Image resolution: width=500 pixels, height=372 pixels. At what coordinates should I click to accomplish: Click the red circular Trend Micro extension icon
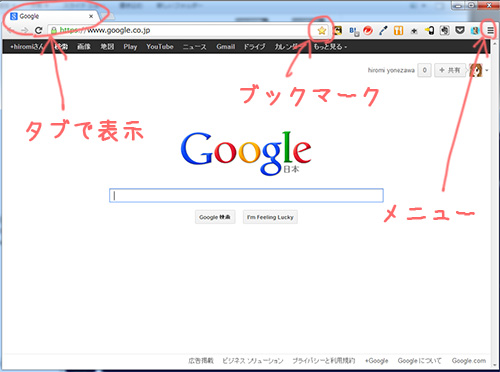pyautogui.click(x=368, y=31)
